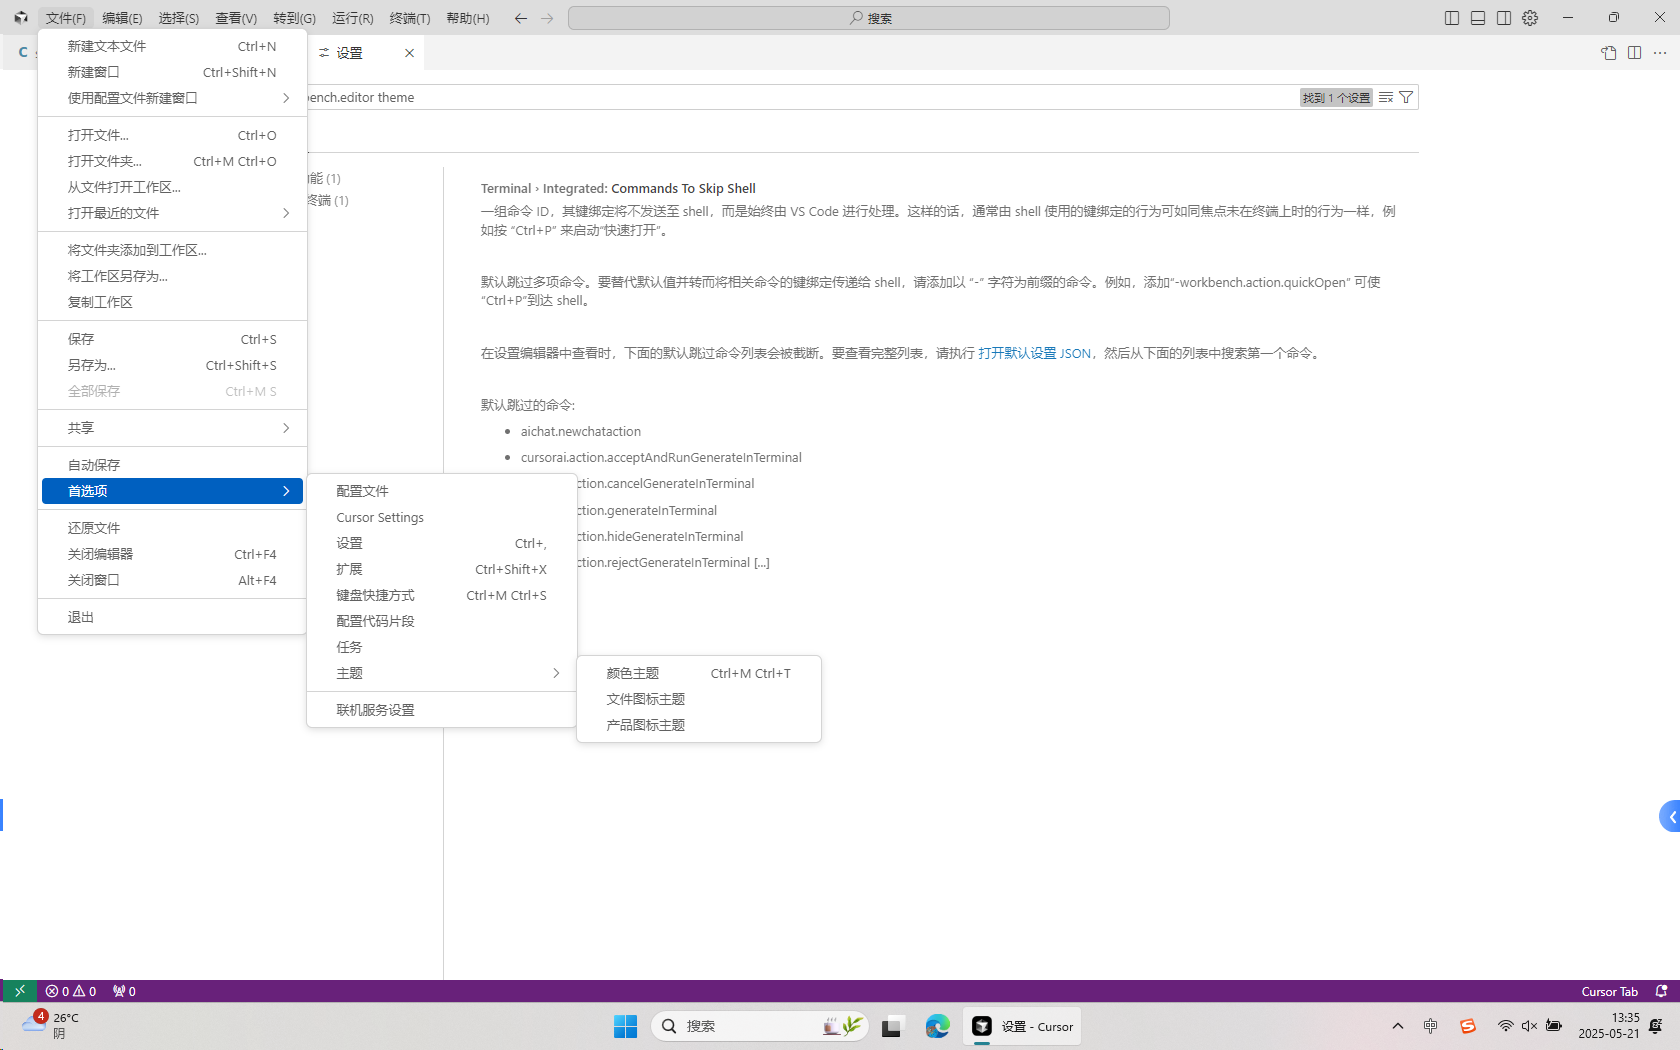Click the 搜索 command center input field
Viewport: 1680px width, 1050px height.
click(x=869, y=17)
